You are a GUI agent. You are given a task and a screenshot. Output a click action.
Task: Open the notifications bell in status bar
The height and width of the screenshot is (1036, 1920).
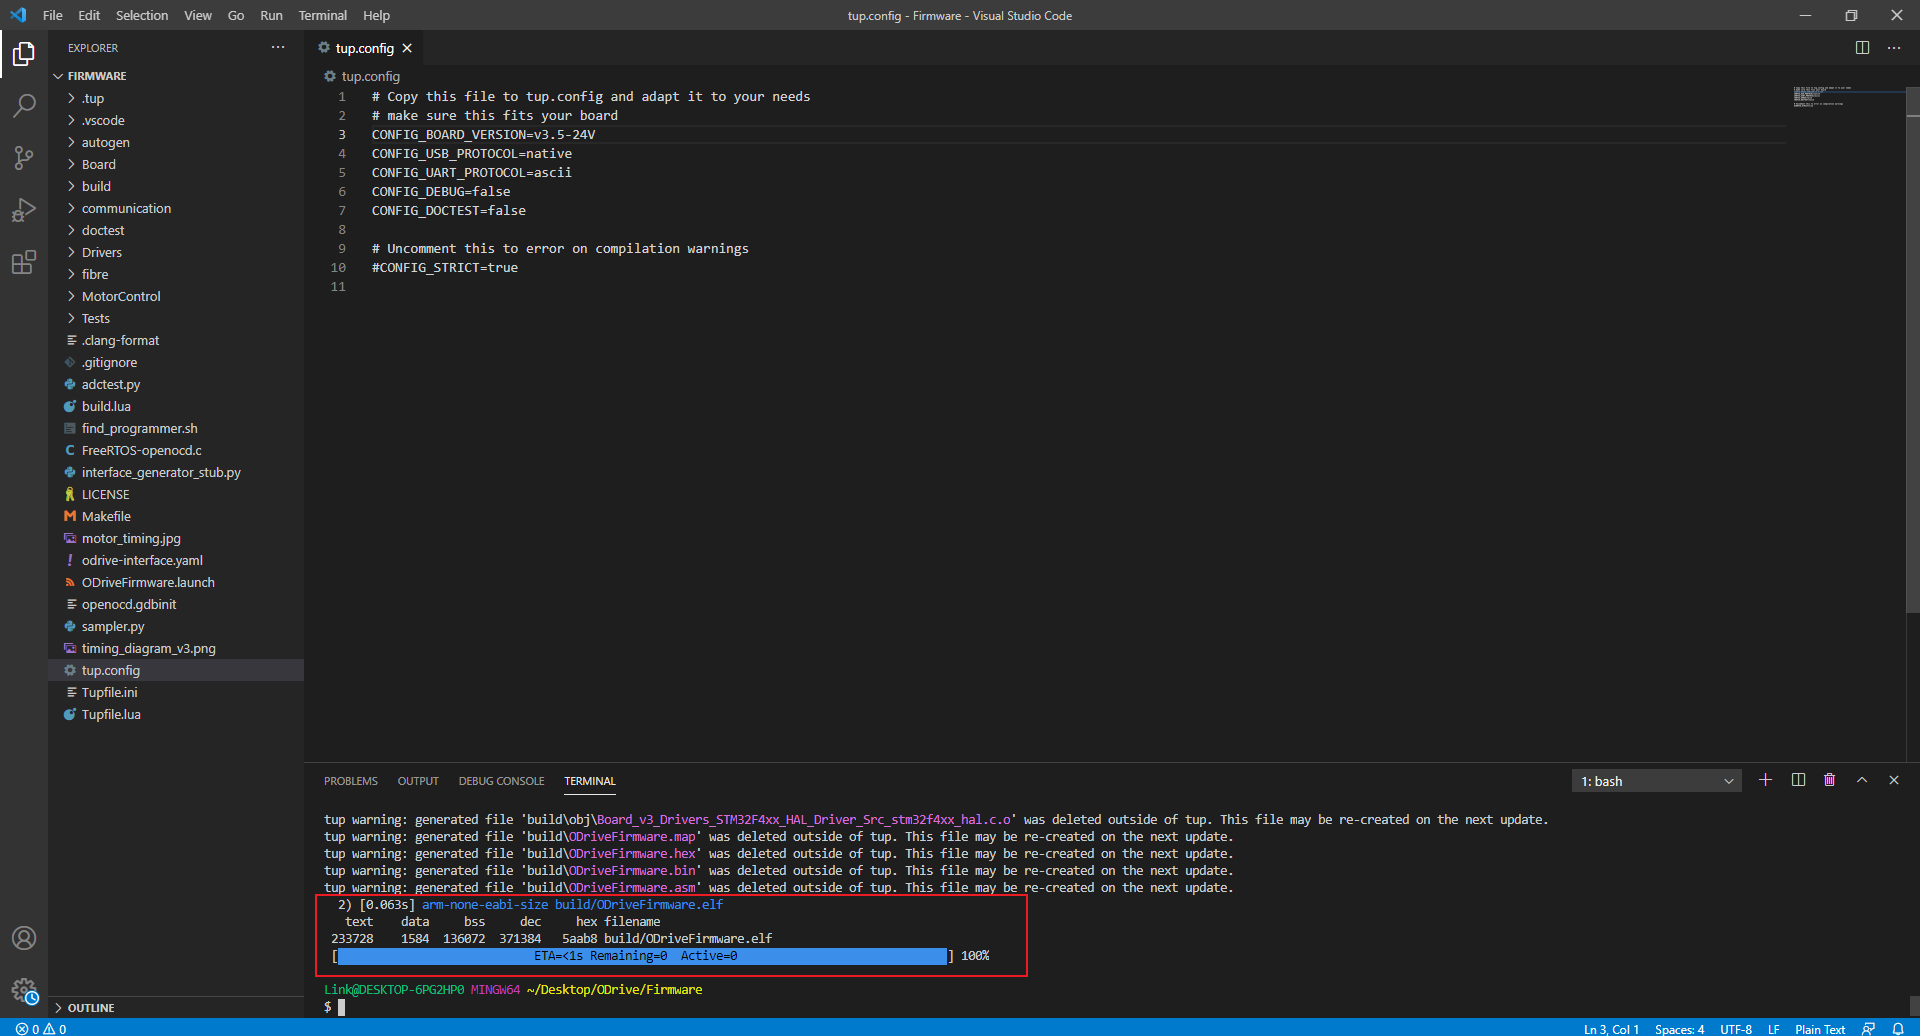[x=1897, y=1028]
